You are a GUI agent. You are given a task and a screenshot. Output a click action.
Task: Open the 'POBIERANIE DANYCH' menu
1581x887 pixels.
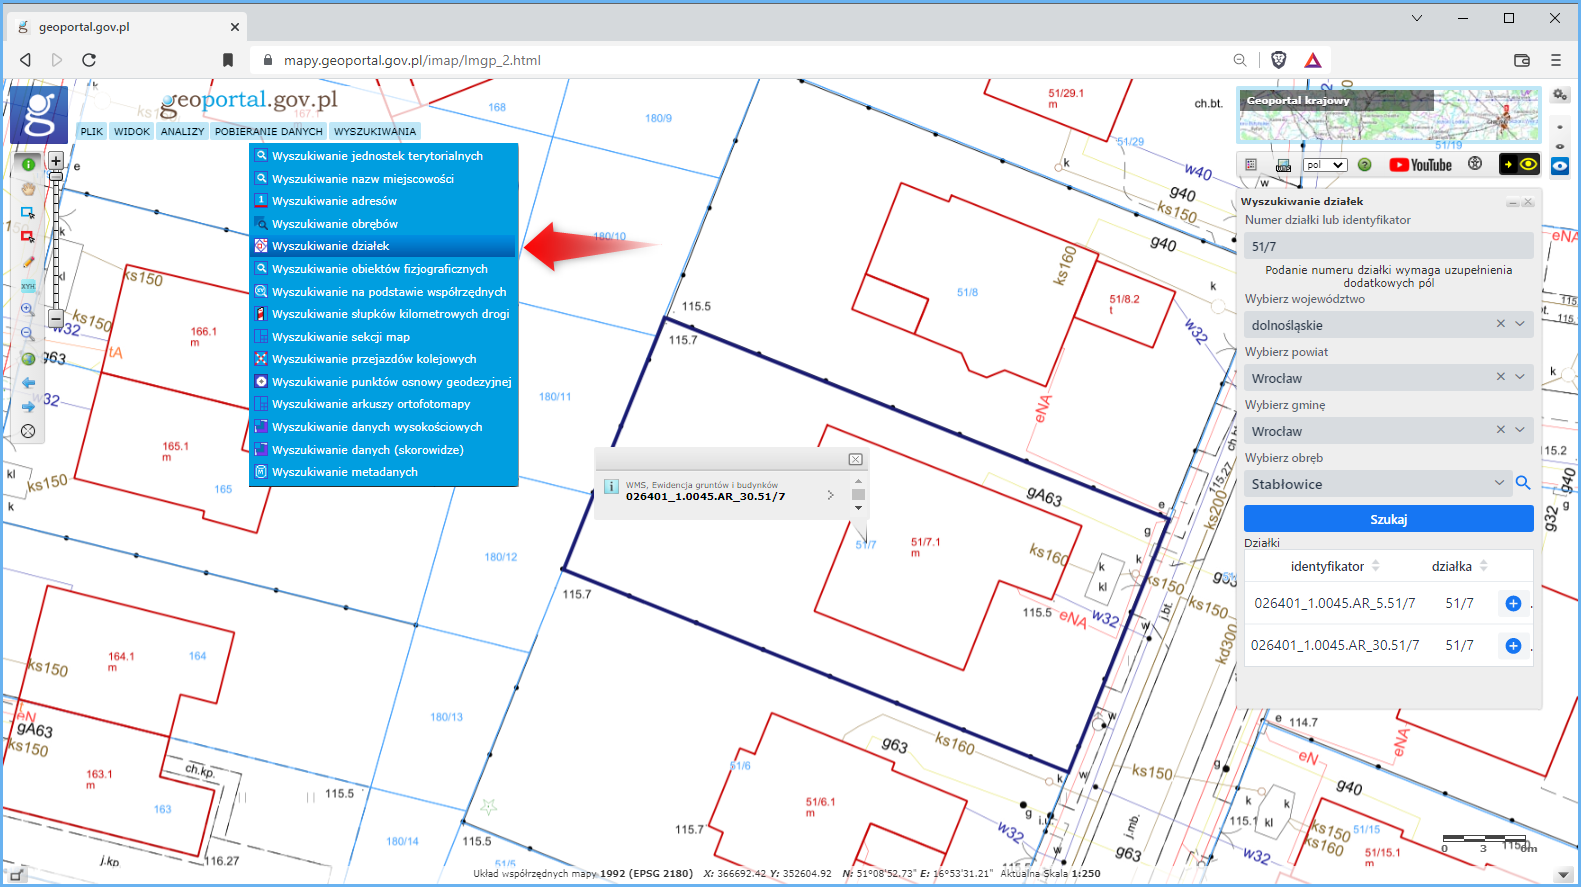268,131
